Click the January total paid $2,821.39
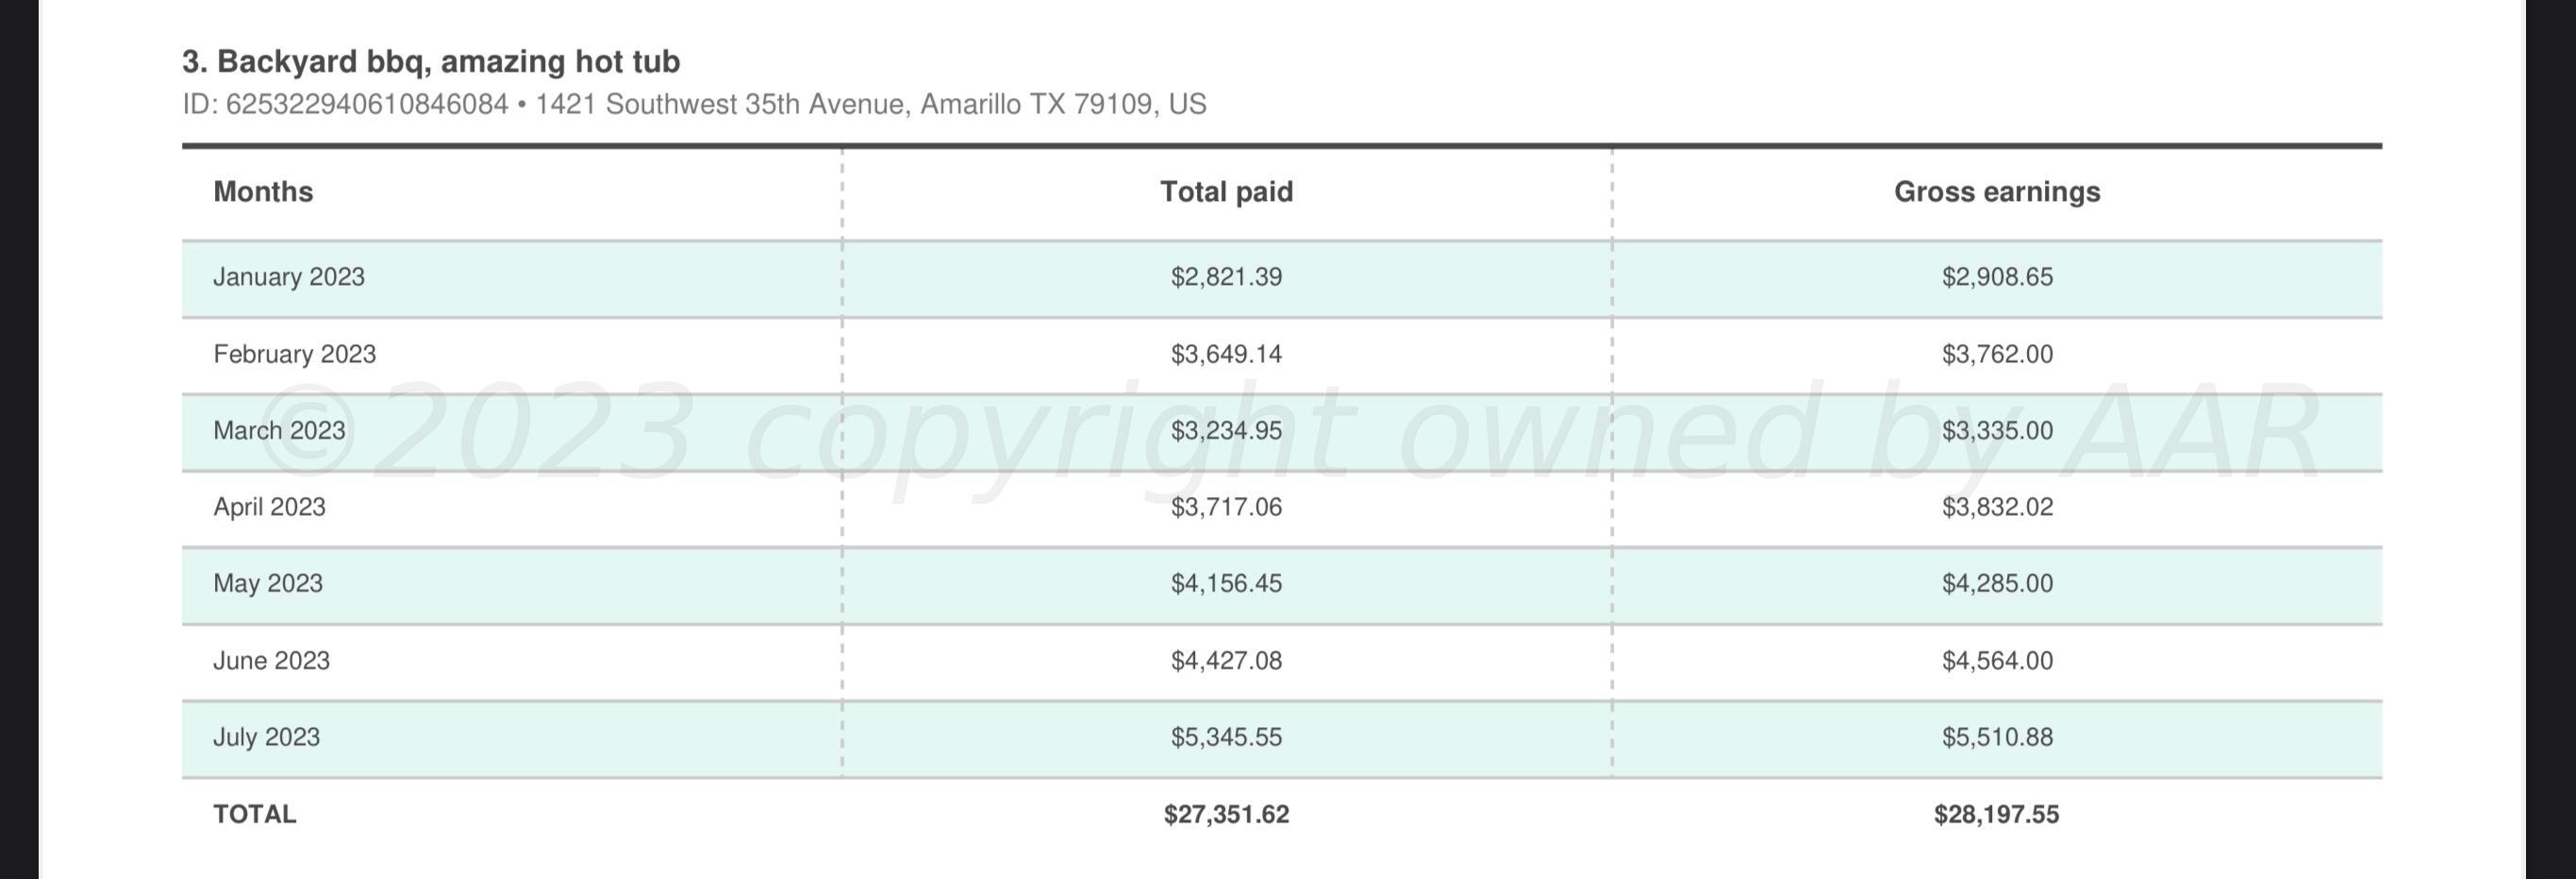This screenshot has width=2576, height=879. tap(1226, 277)
